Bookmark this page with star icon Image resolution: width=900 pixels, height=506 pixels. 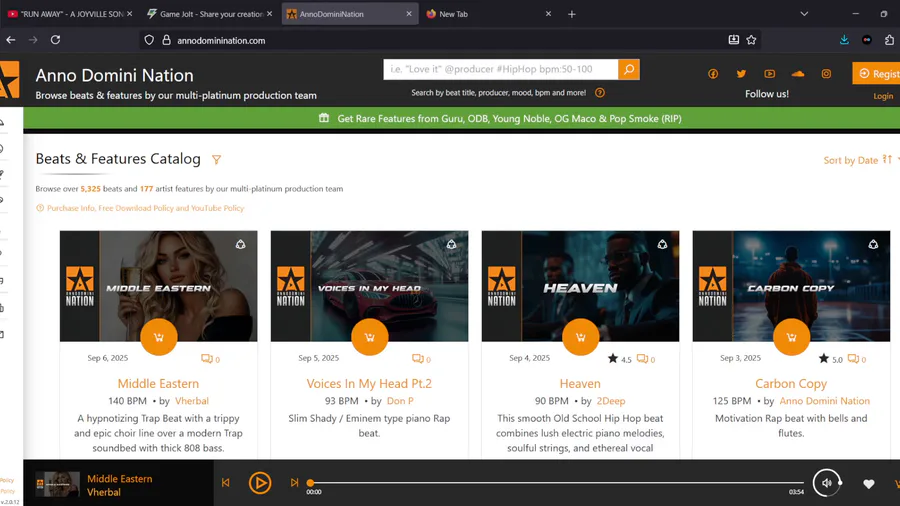[751, 40]
